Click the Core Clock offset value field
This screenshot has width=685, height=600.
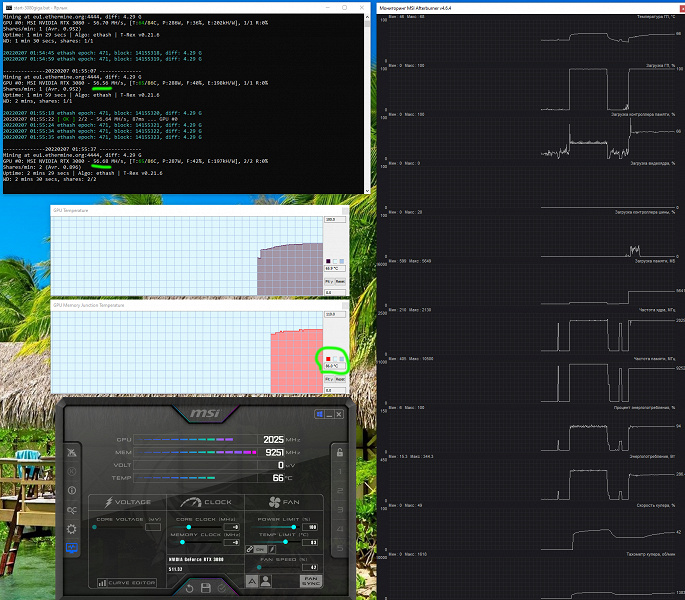[232, 527]
